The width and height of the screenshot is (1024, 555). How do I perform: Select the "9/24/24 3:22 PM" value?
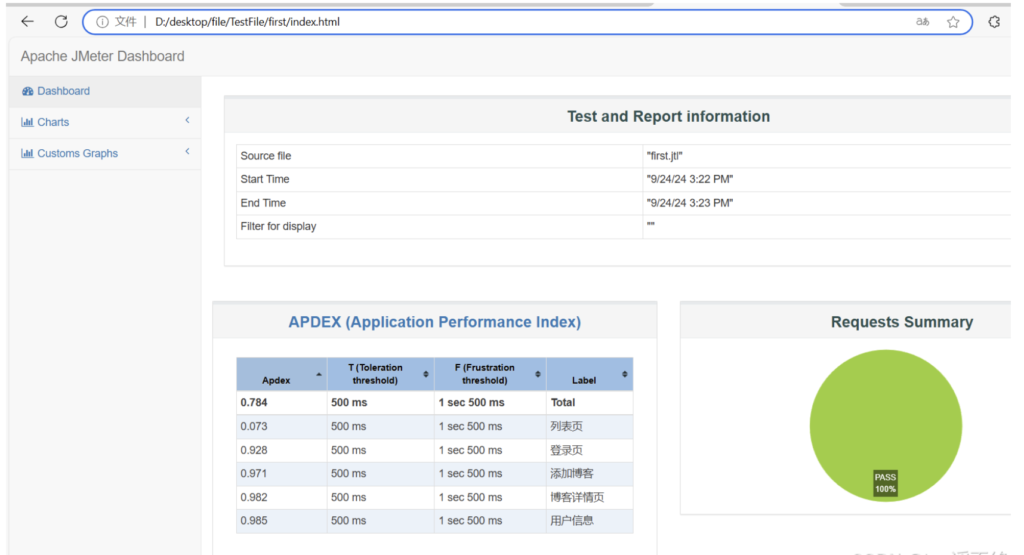[690, 179]
